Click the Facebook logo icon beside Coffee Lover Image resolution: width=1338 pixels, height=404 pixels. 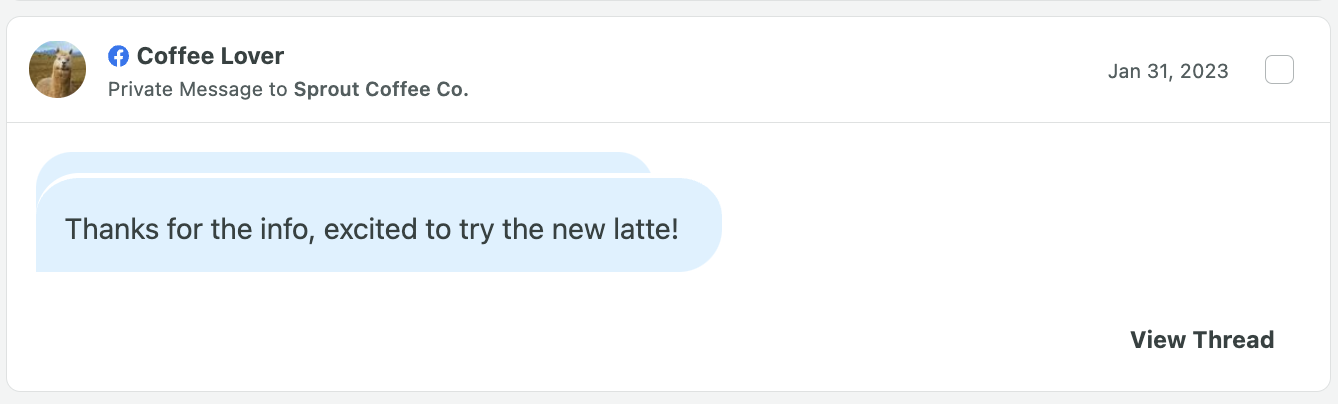[119, 56]
